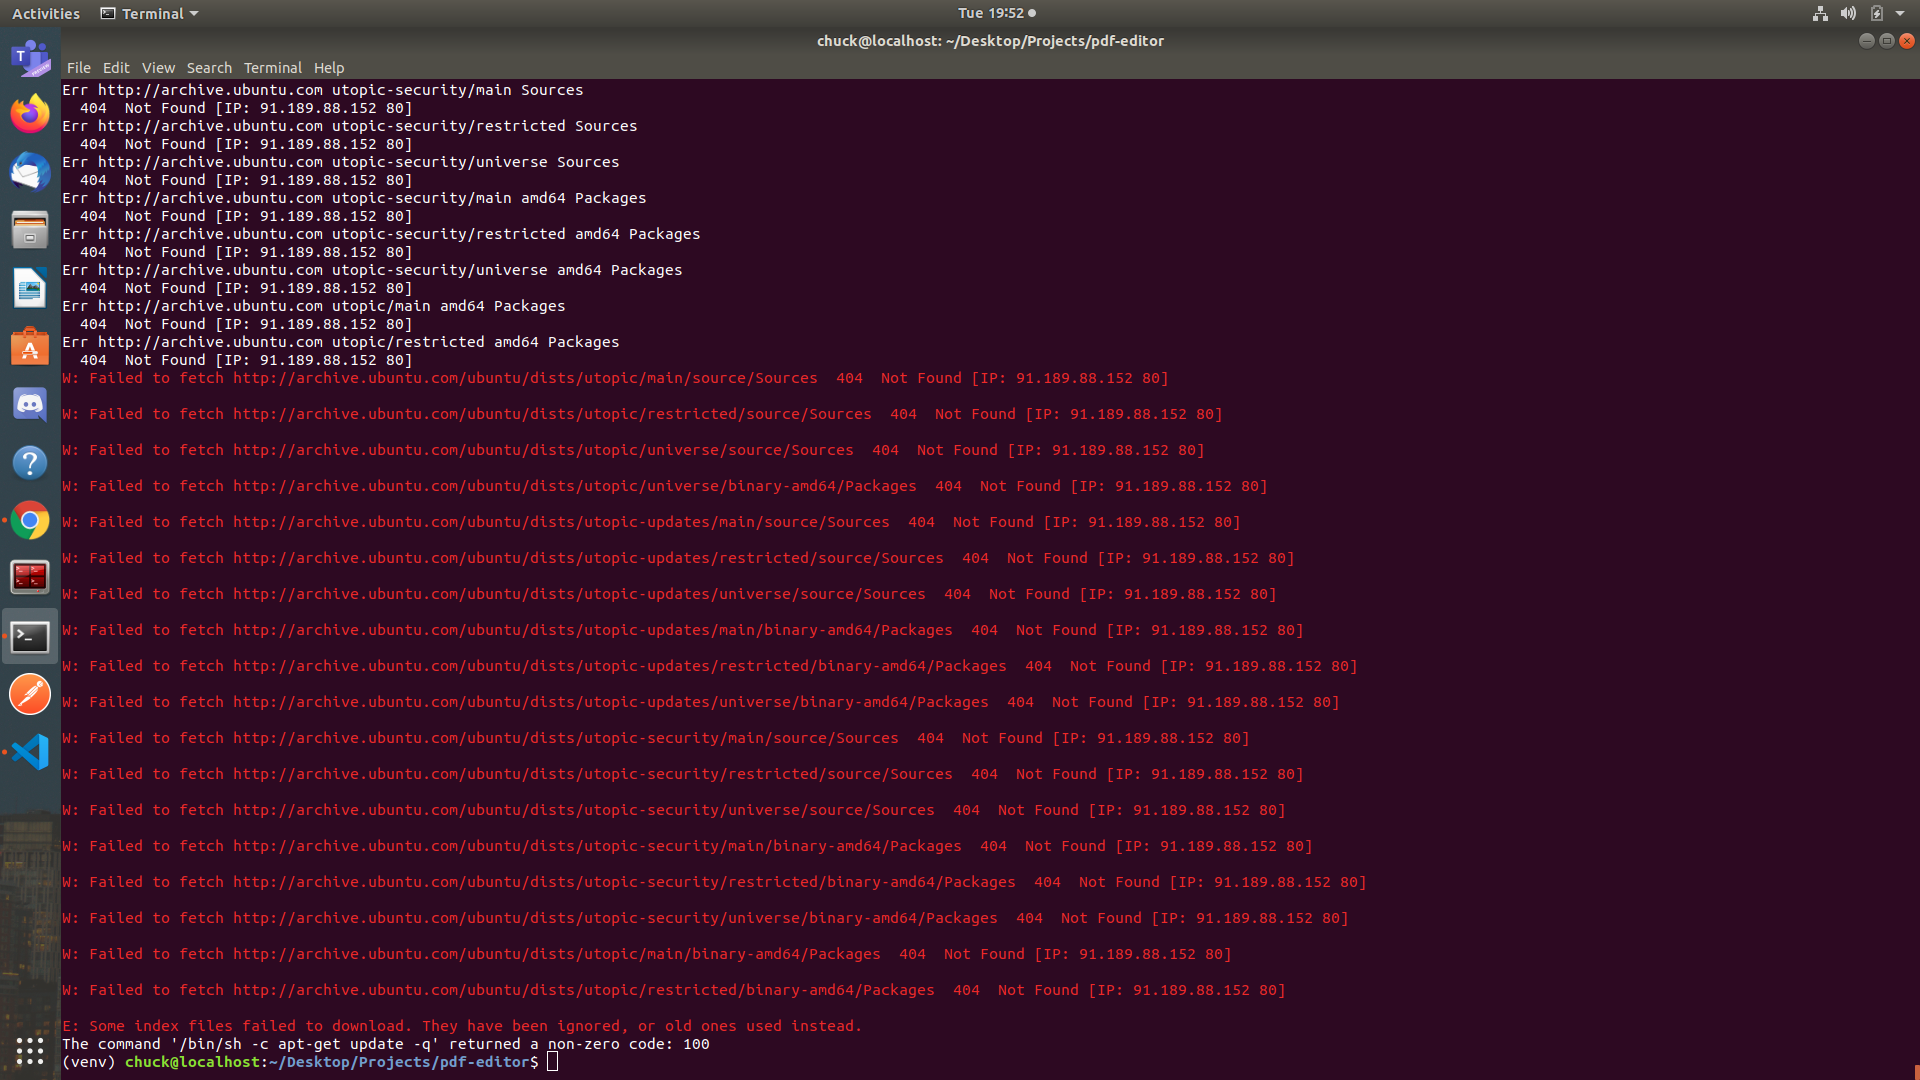Maximize the terminal window

1886,41
